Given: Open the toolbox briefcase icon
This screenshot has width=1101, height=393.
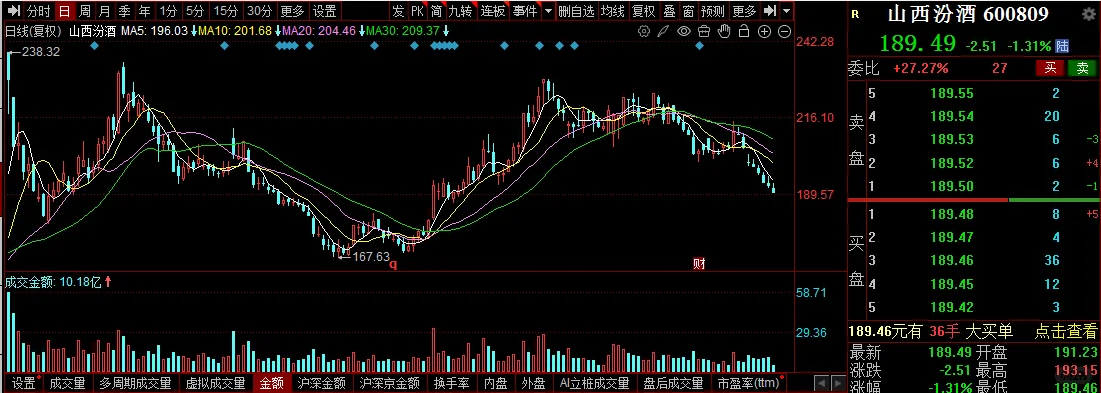Looking at the screenshot, I should click(x=704, y=31).
